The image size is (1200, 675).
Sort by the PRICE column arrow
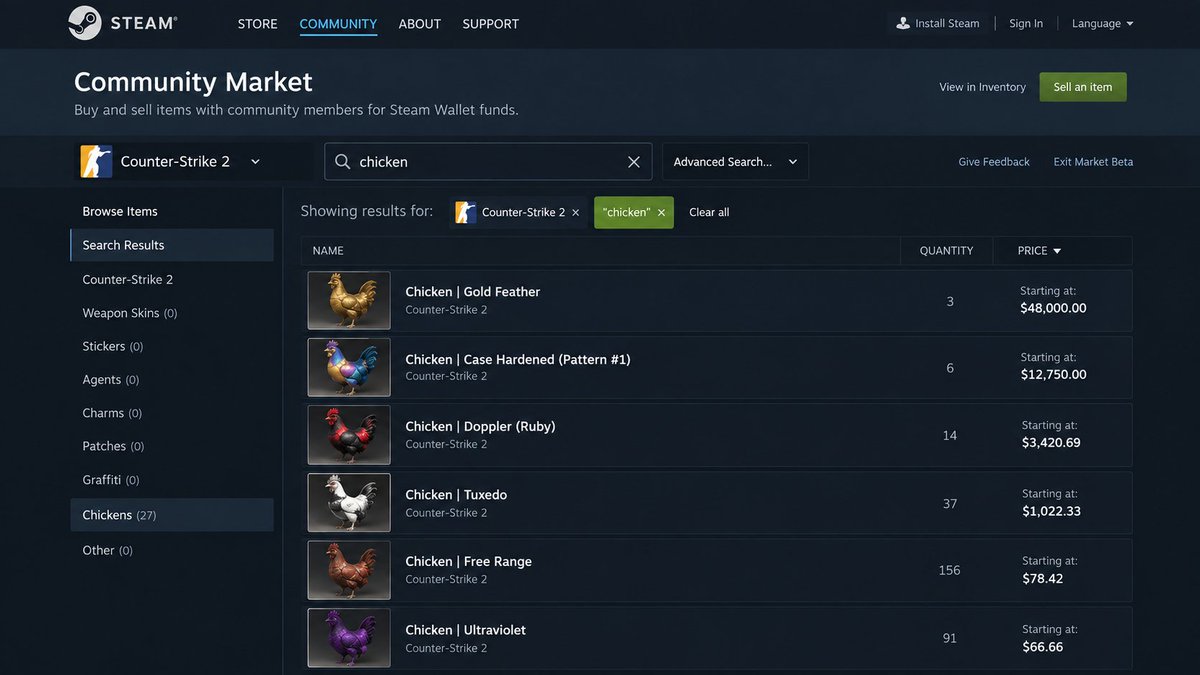[1058, 251]
